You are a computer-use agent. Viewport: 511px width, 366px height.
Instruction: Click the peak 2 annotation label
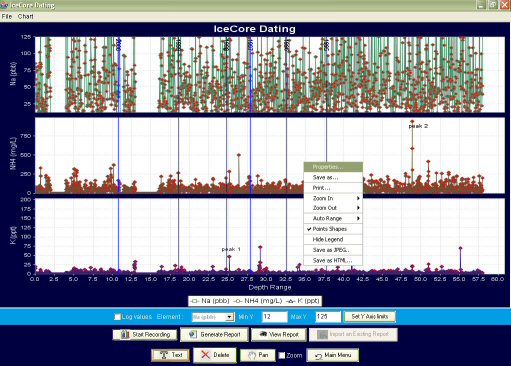pyautogui.click(x=418, y=126)
